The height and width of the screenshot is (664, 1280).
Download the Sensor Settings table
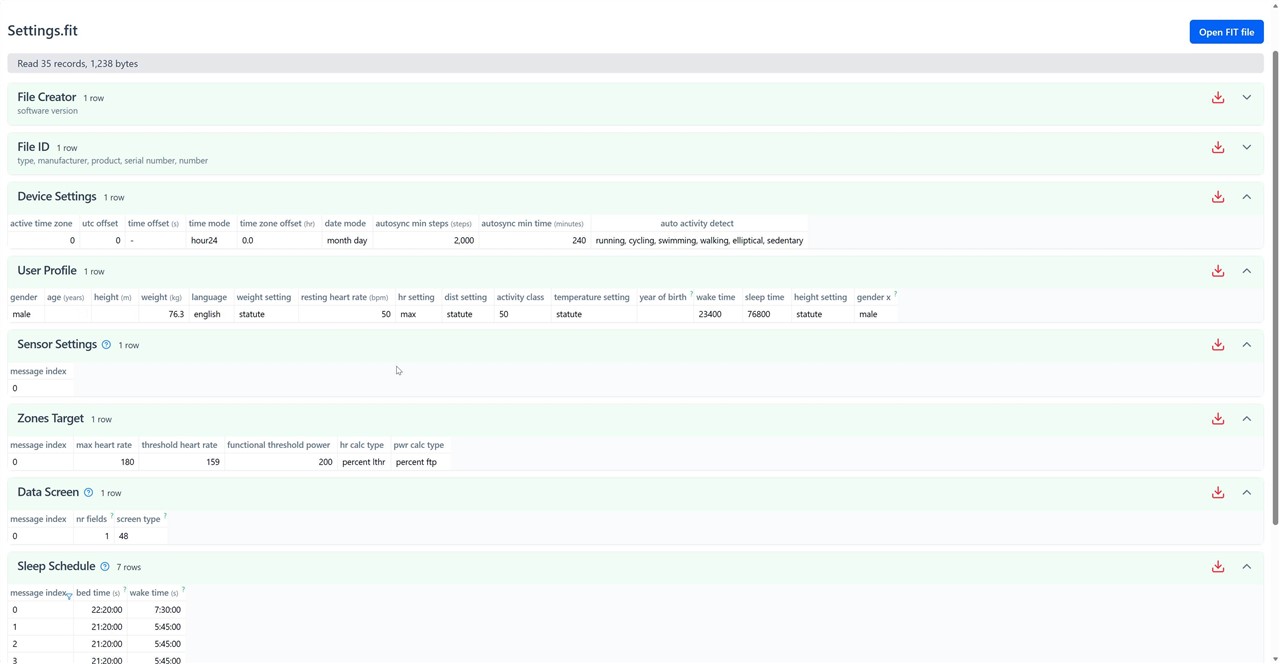[1217, 345]
